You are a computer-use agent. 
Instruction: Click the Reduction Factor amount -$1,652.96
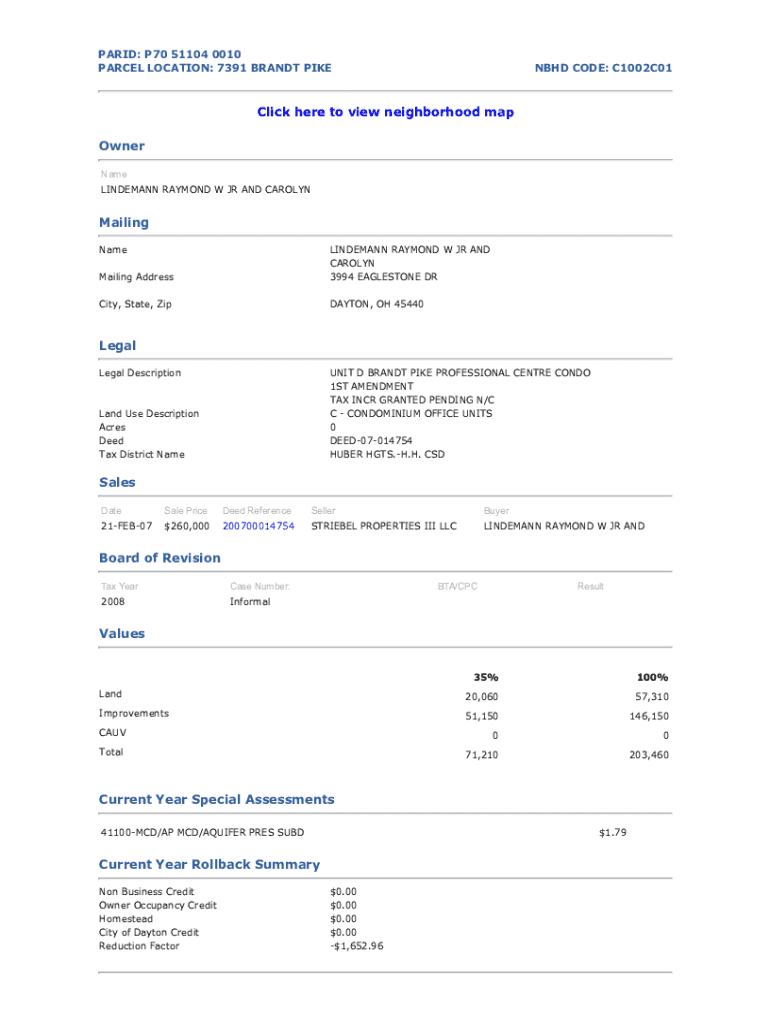pyautogui.click(x=356, y=946)
